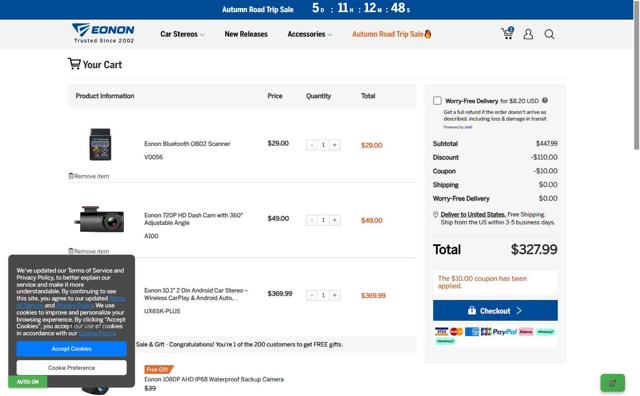Click the Accept Cookies button
This screenshot has width=640, height=396.
(71, 349)
